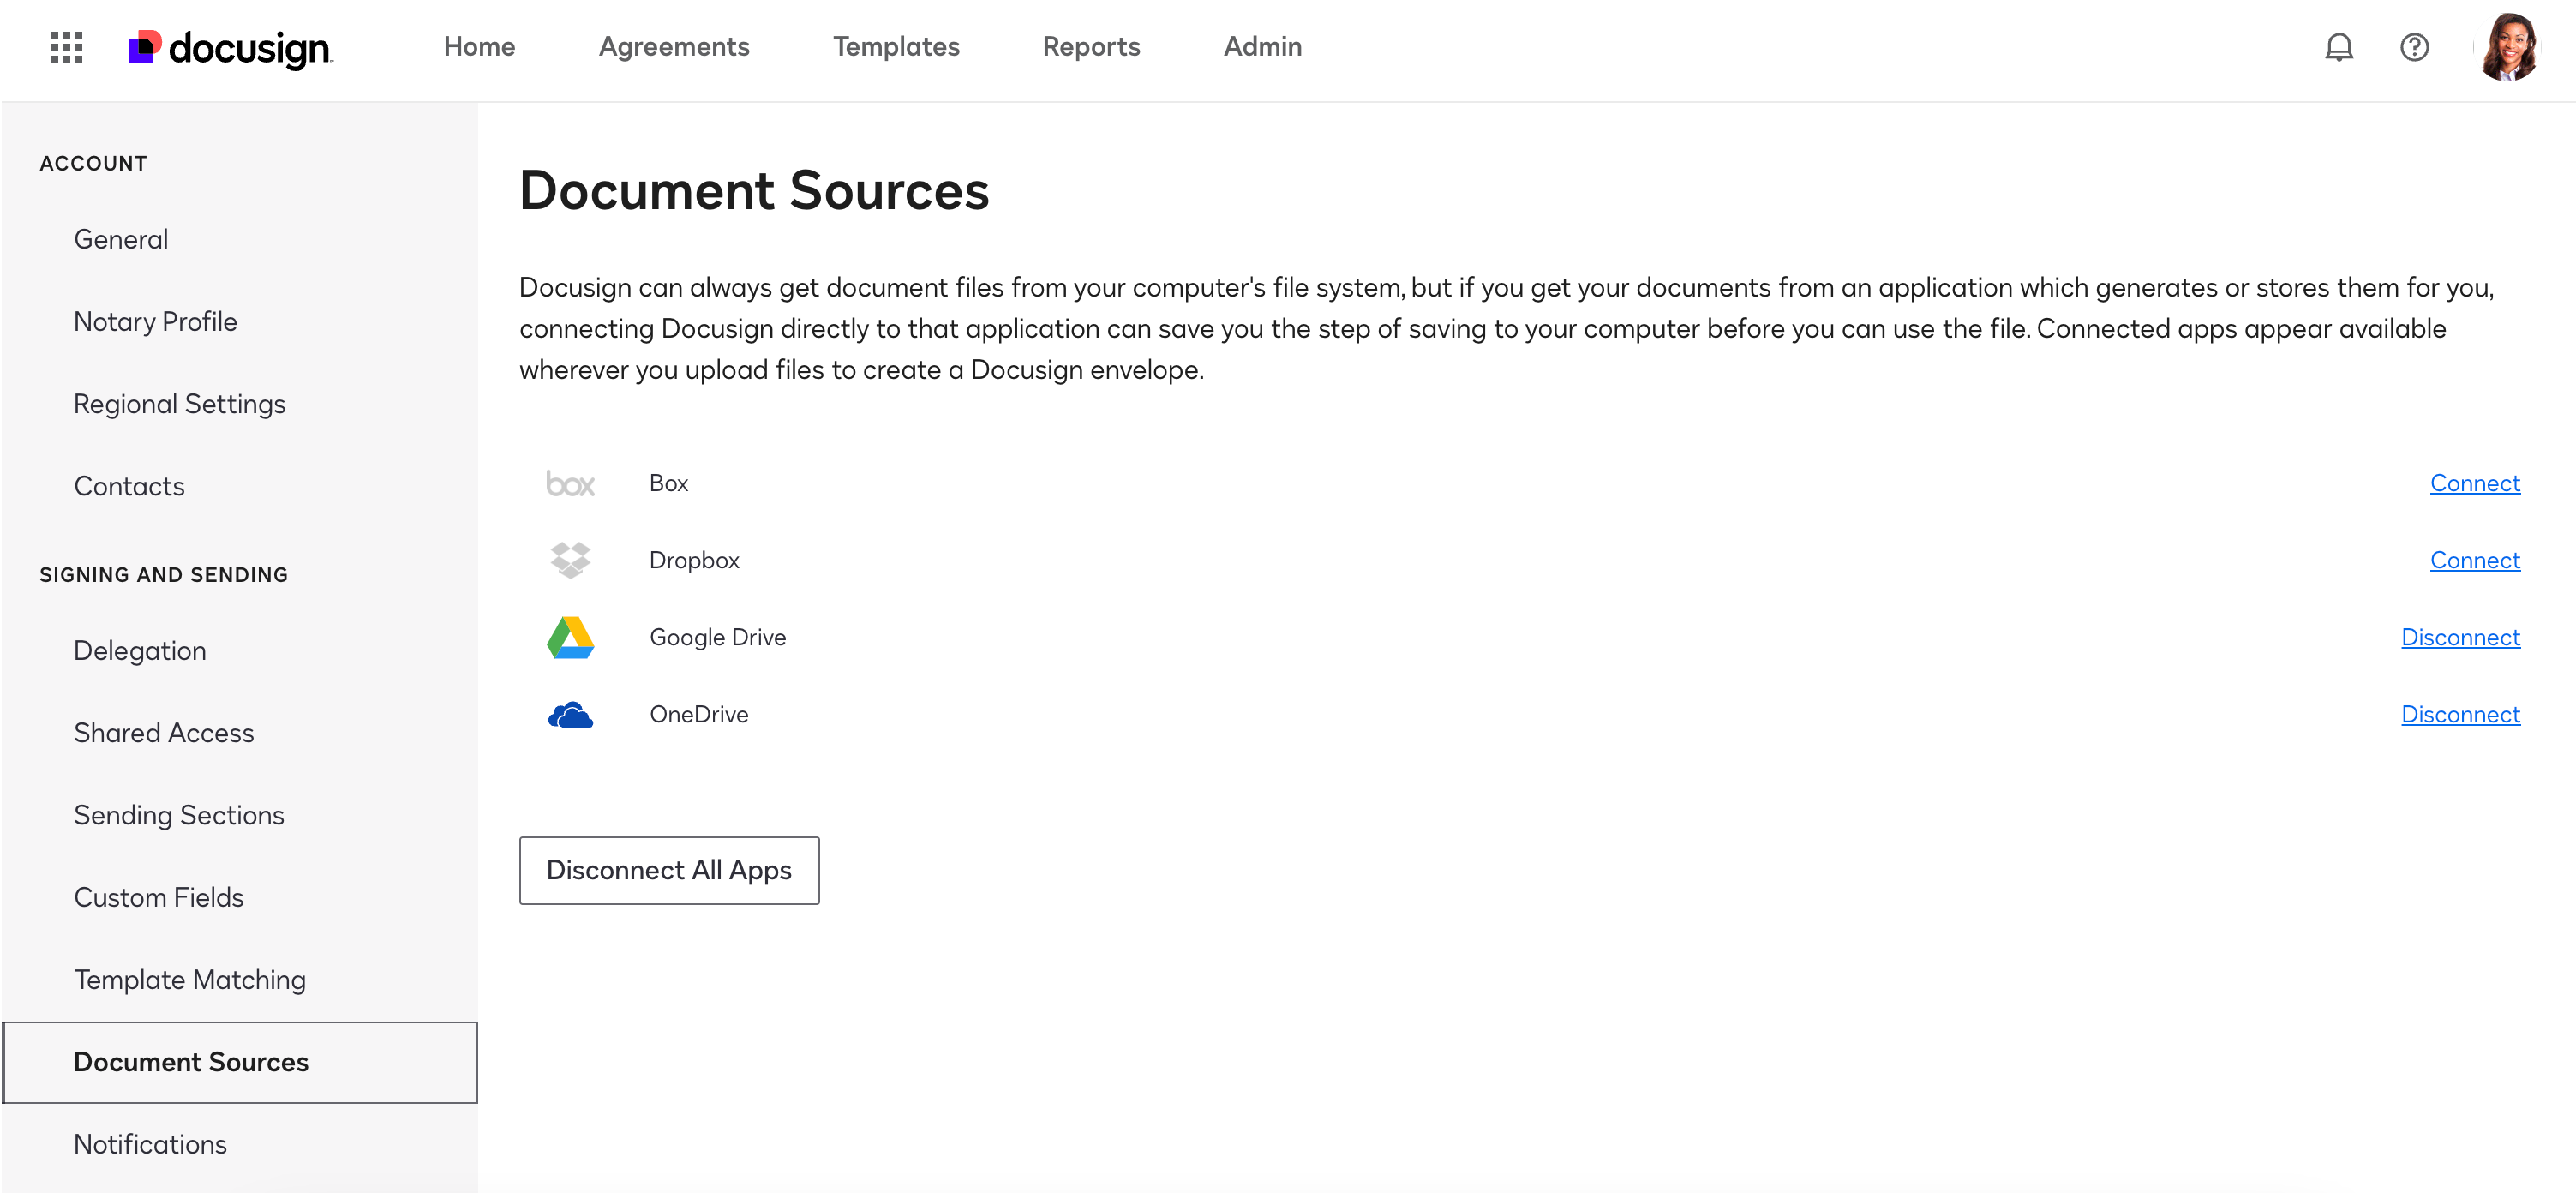2576x1193 pixels.
Task: Click the ACCOUNT section header
Action: coord(93,163)
